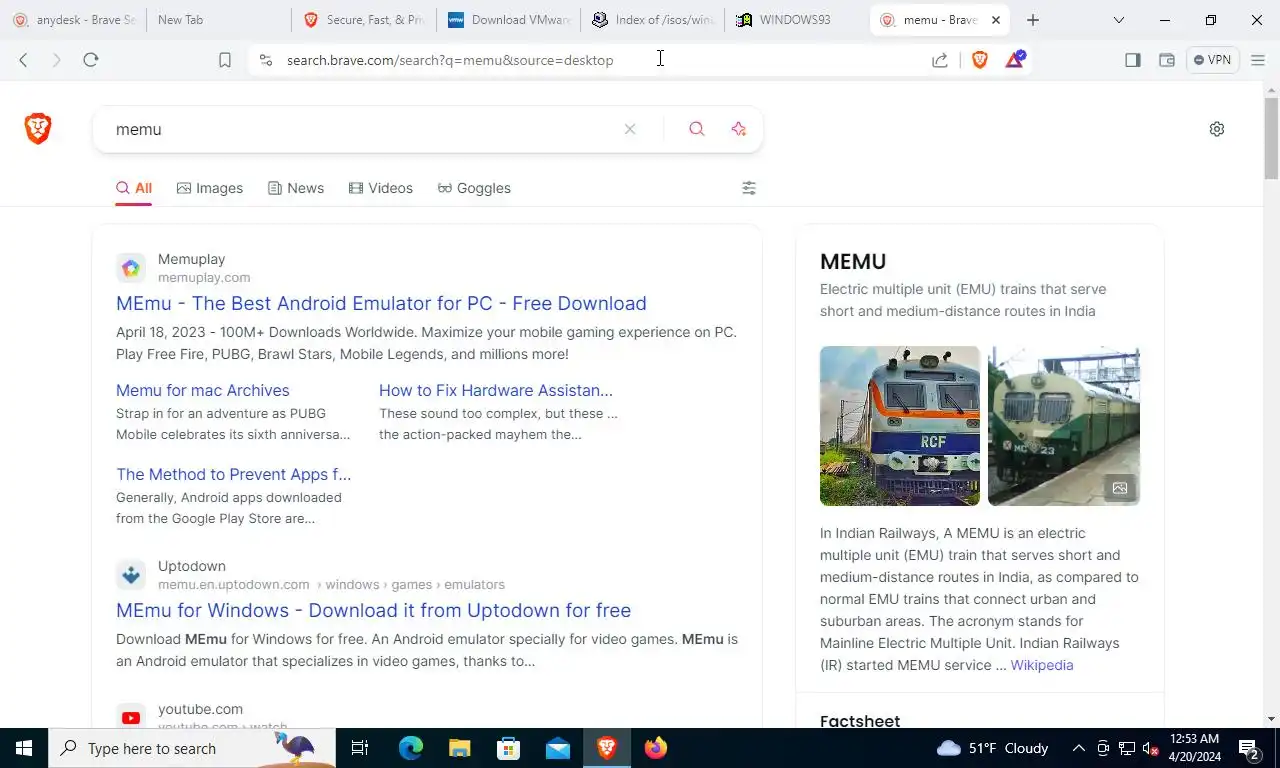Open the RCF train thumbnail image

coord(900,426)
